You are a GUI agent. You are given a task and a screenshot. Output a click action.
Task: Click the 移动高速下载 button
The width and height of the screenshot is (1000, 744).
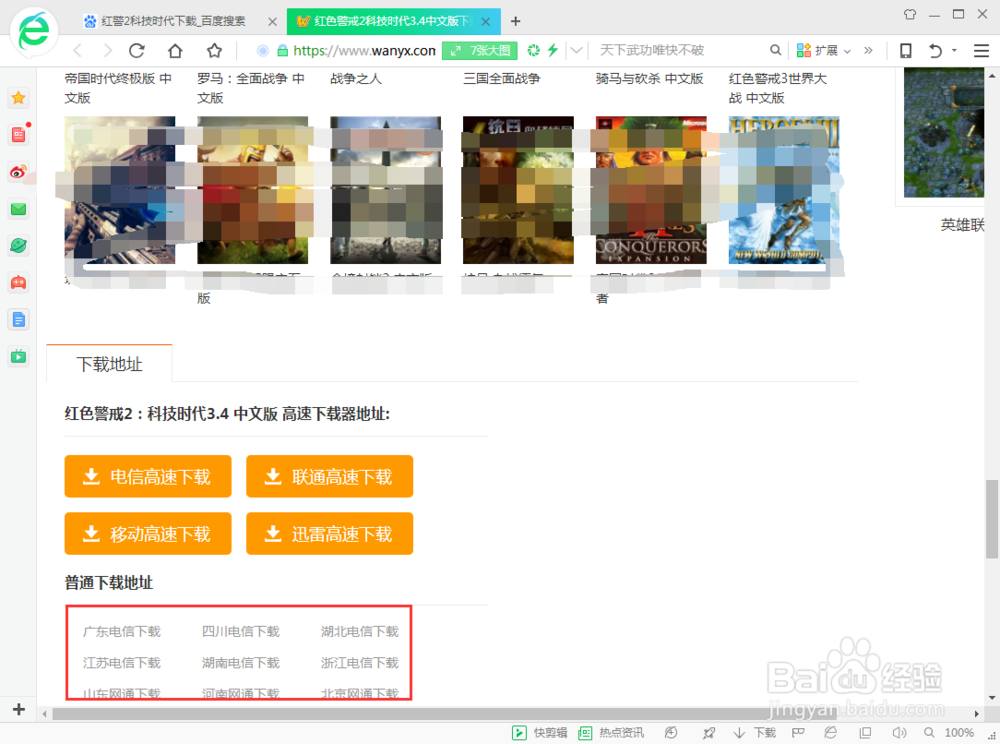(x=148, y=534)
